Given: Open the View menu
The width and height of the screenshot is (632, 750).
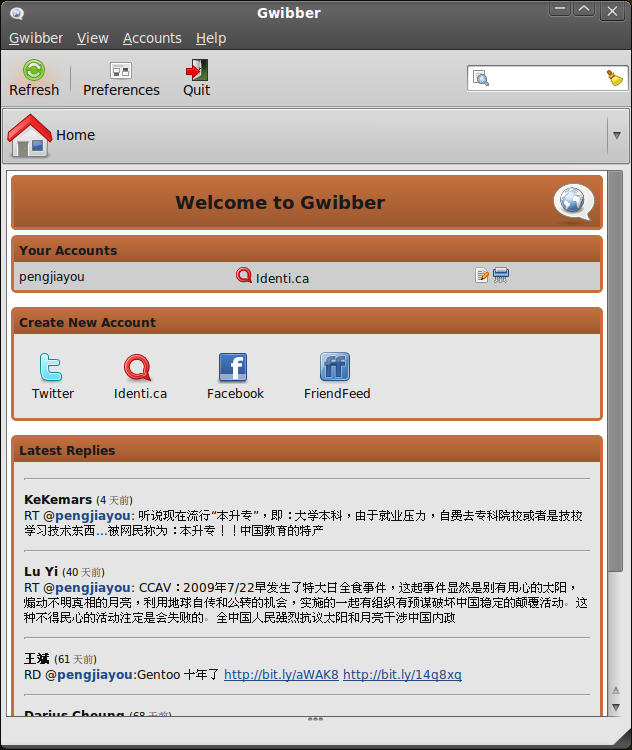Looking at the screenshot, I should [x=93, y=38].
